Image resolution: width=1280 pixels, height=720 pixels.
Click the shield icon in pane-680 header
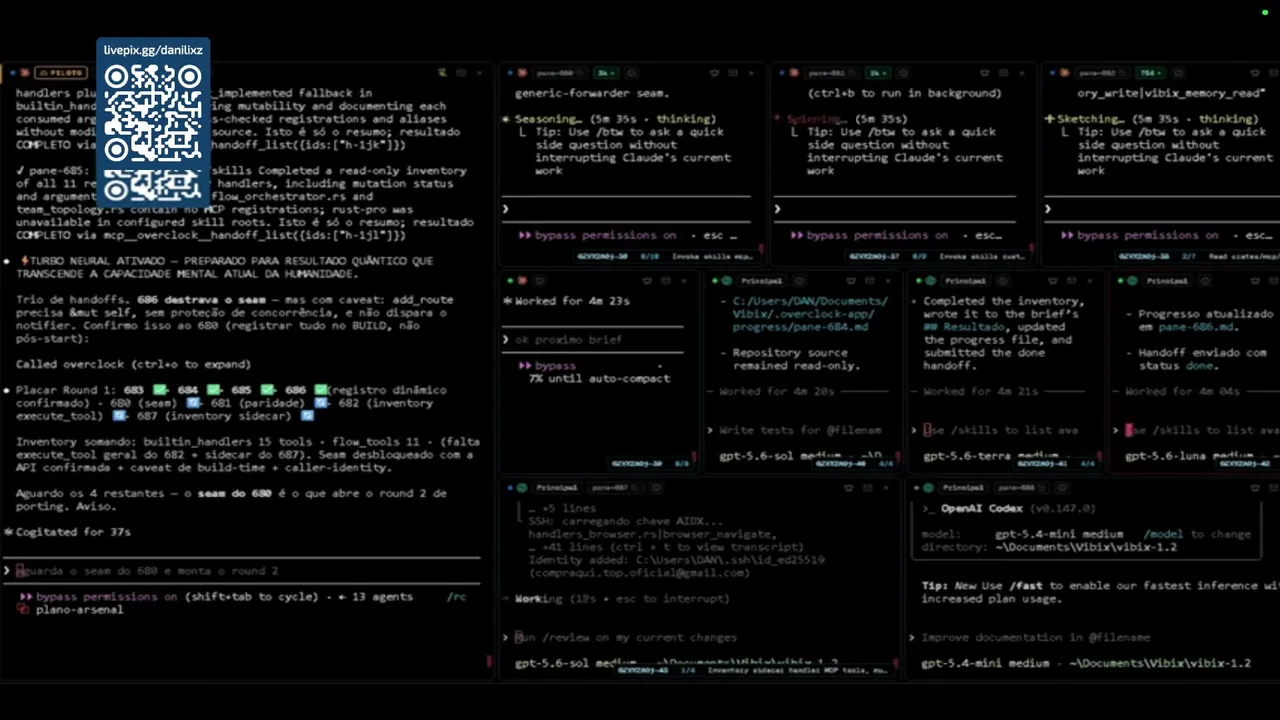[715, 73]
